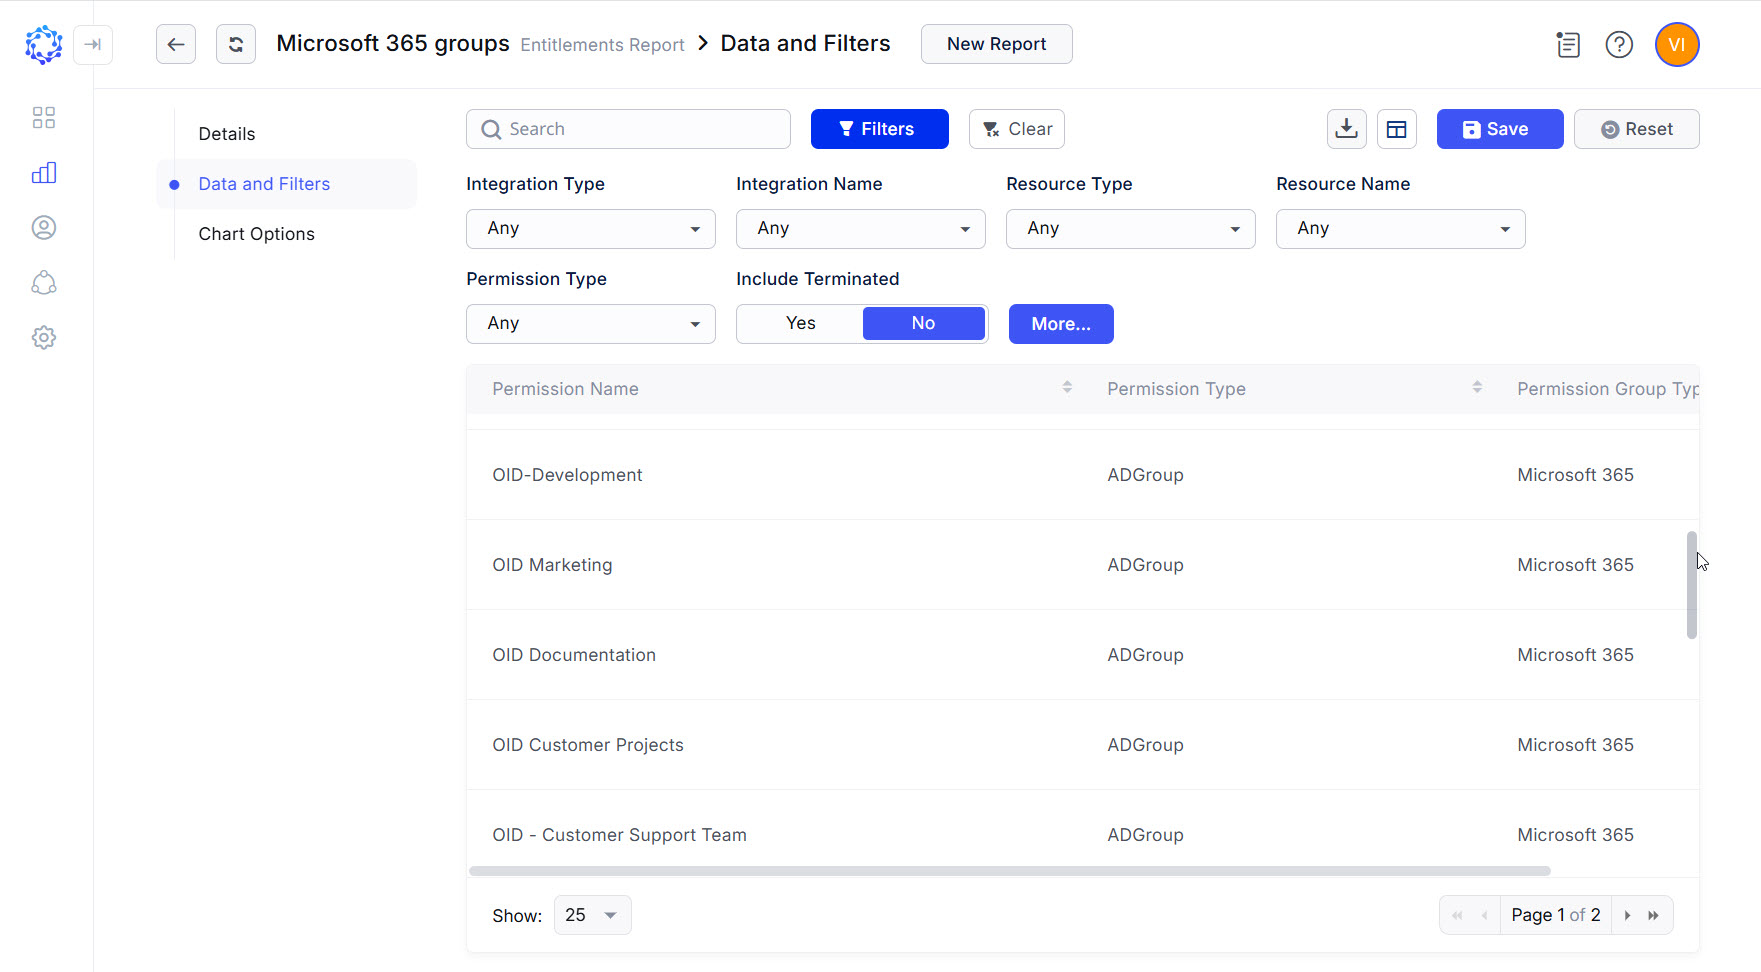The image size is (1761, 972).
Task: Switch to the Chart Options section
Action: tap(257, 233)
